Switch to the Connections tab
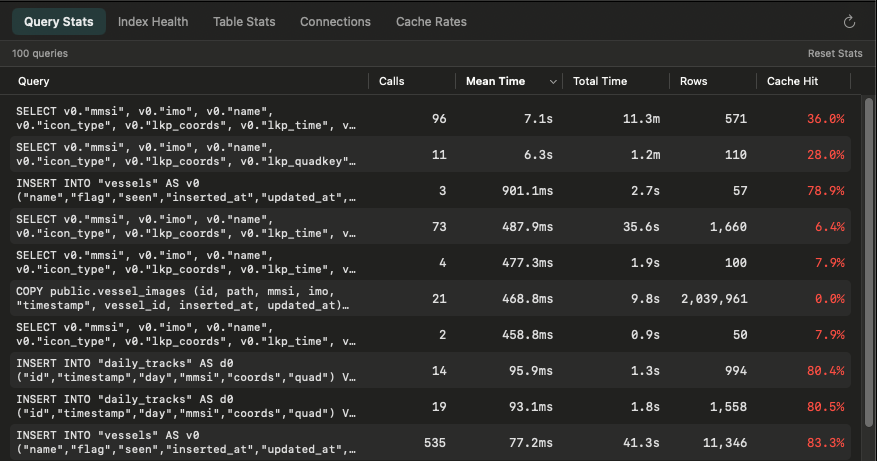The width and height of the screenshot is (877, 461). tap(335, 22)
